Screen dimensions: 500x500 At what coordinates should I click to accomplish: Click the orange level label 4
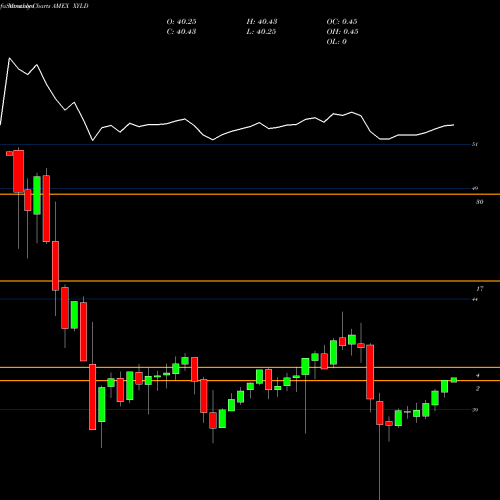point(478,376)
